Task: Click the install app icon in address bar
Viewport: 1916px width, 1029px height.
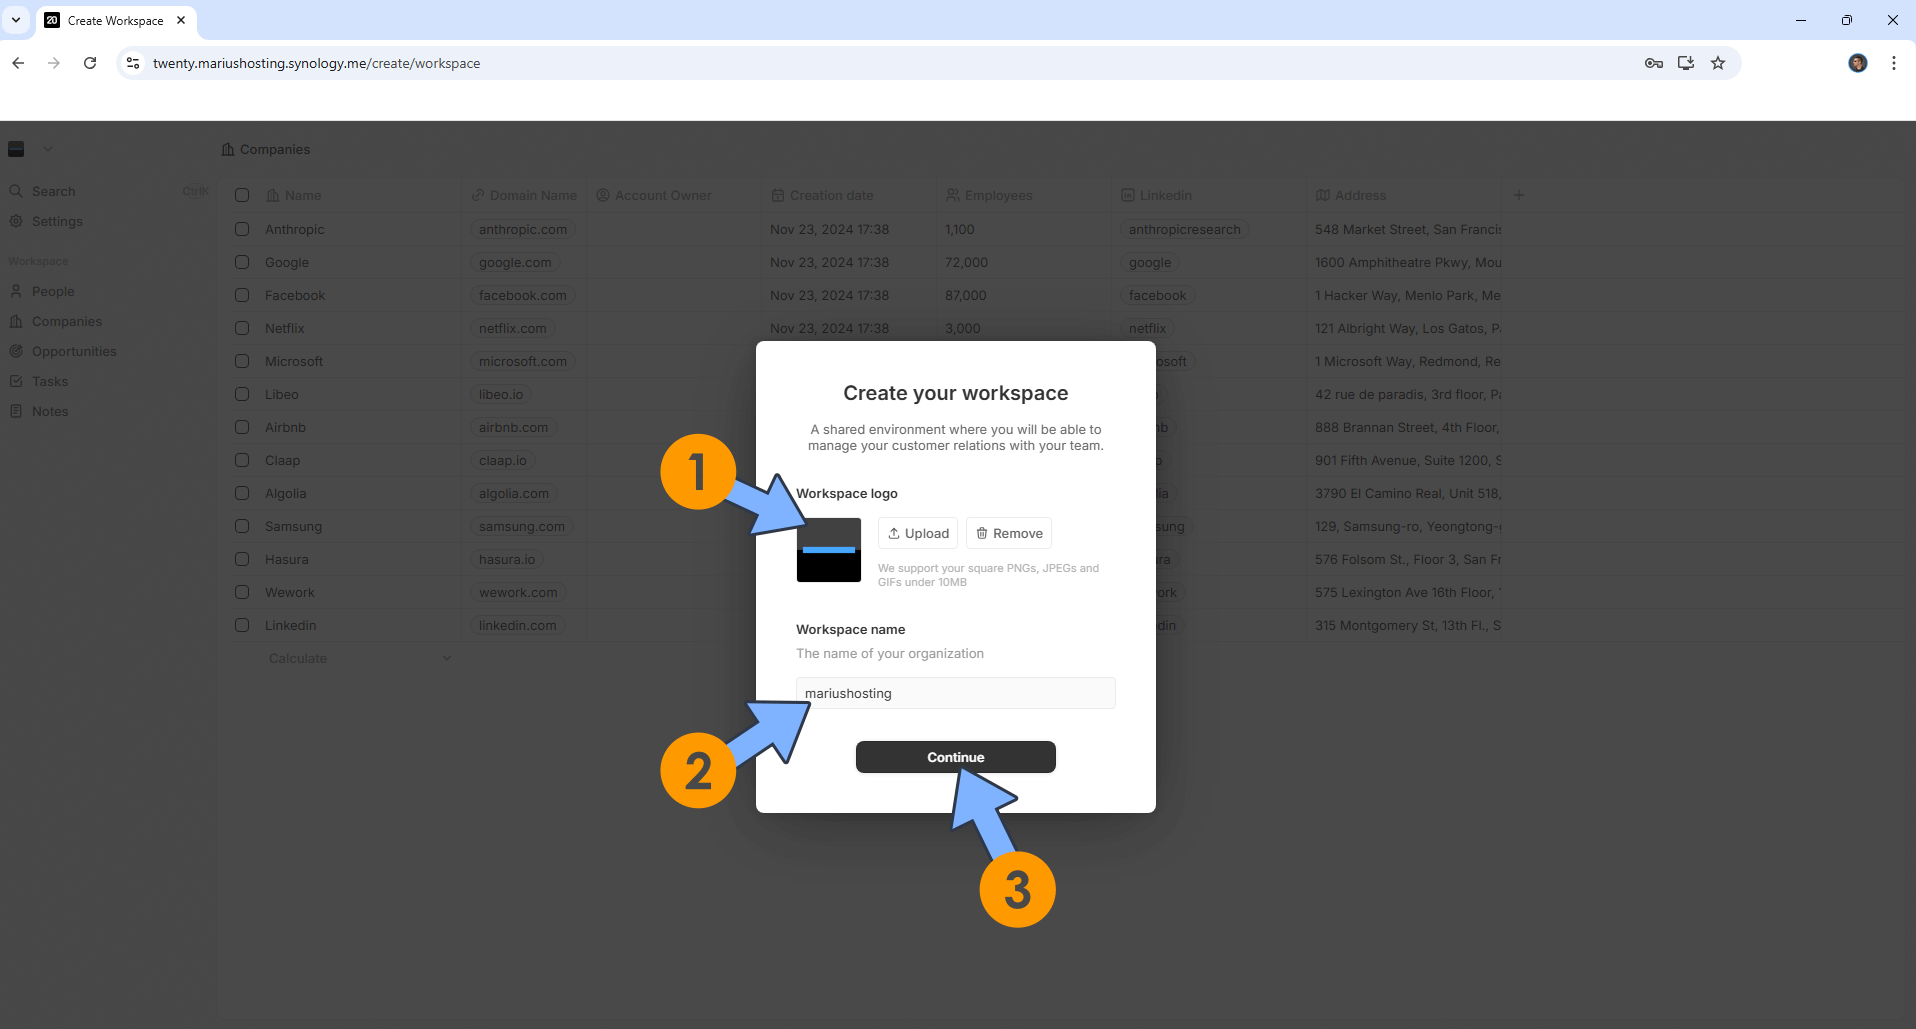Action: (x=1686, y=63)
